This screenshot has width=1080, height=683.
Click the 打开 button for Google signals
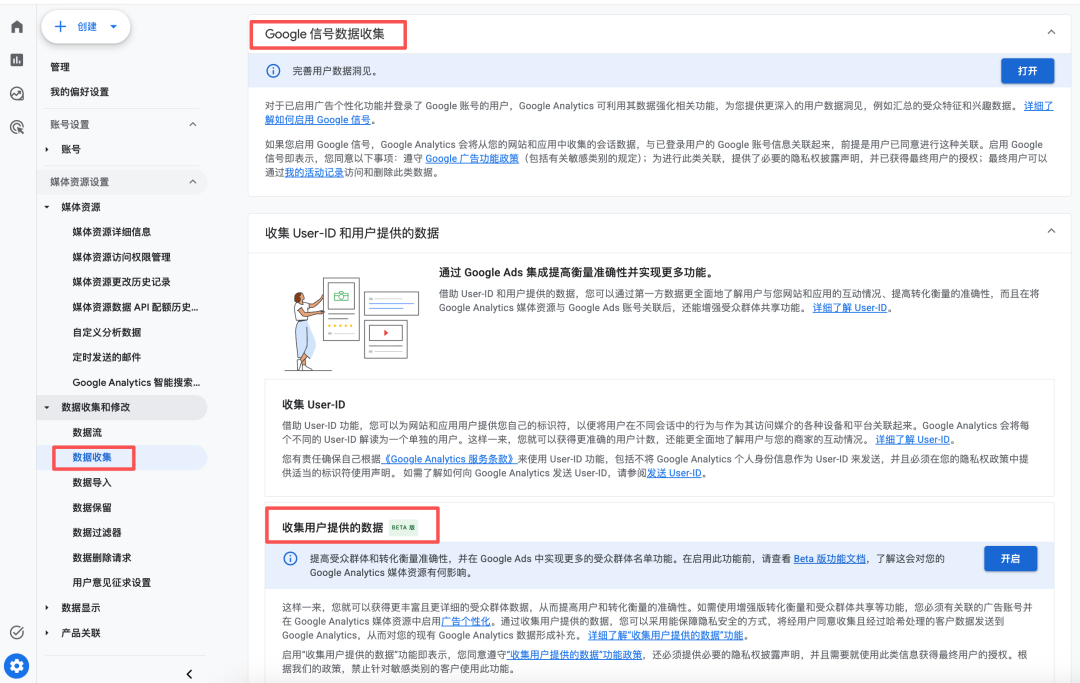(x=1027, y=71)
